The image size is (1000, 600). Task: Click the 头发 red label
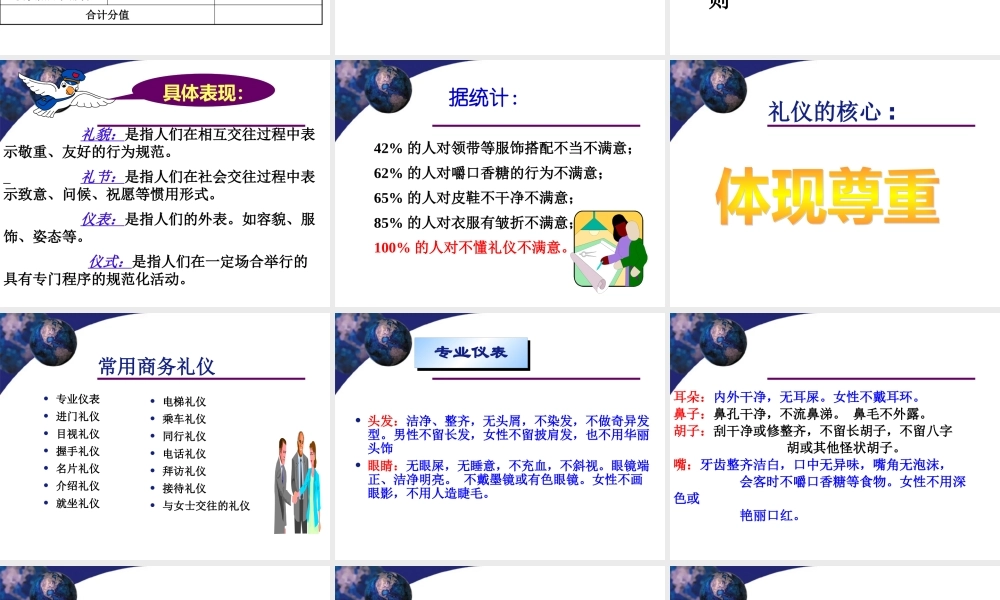point(383,421)
